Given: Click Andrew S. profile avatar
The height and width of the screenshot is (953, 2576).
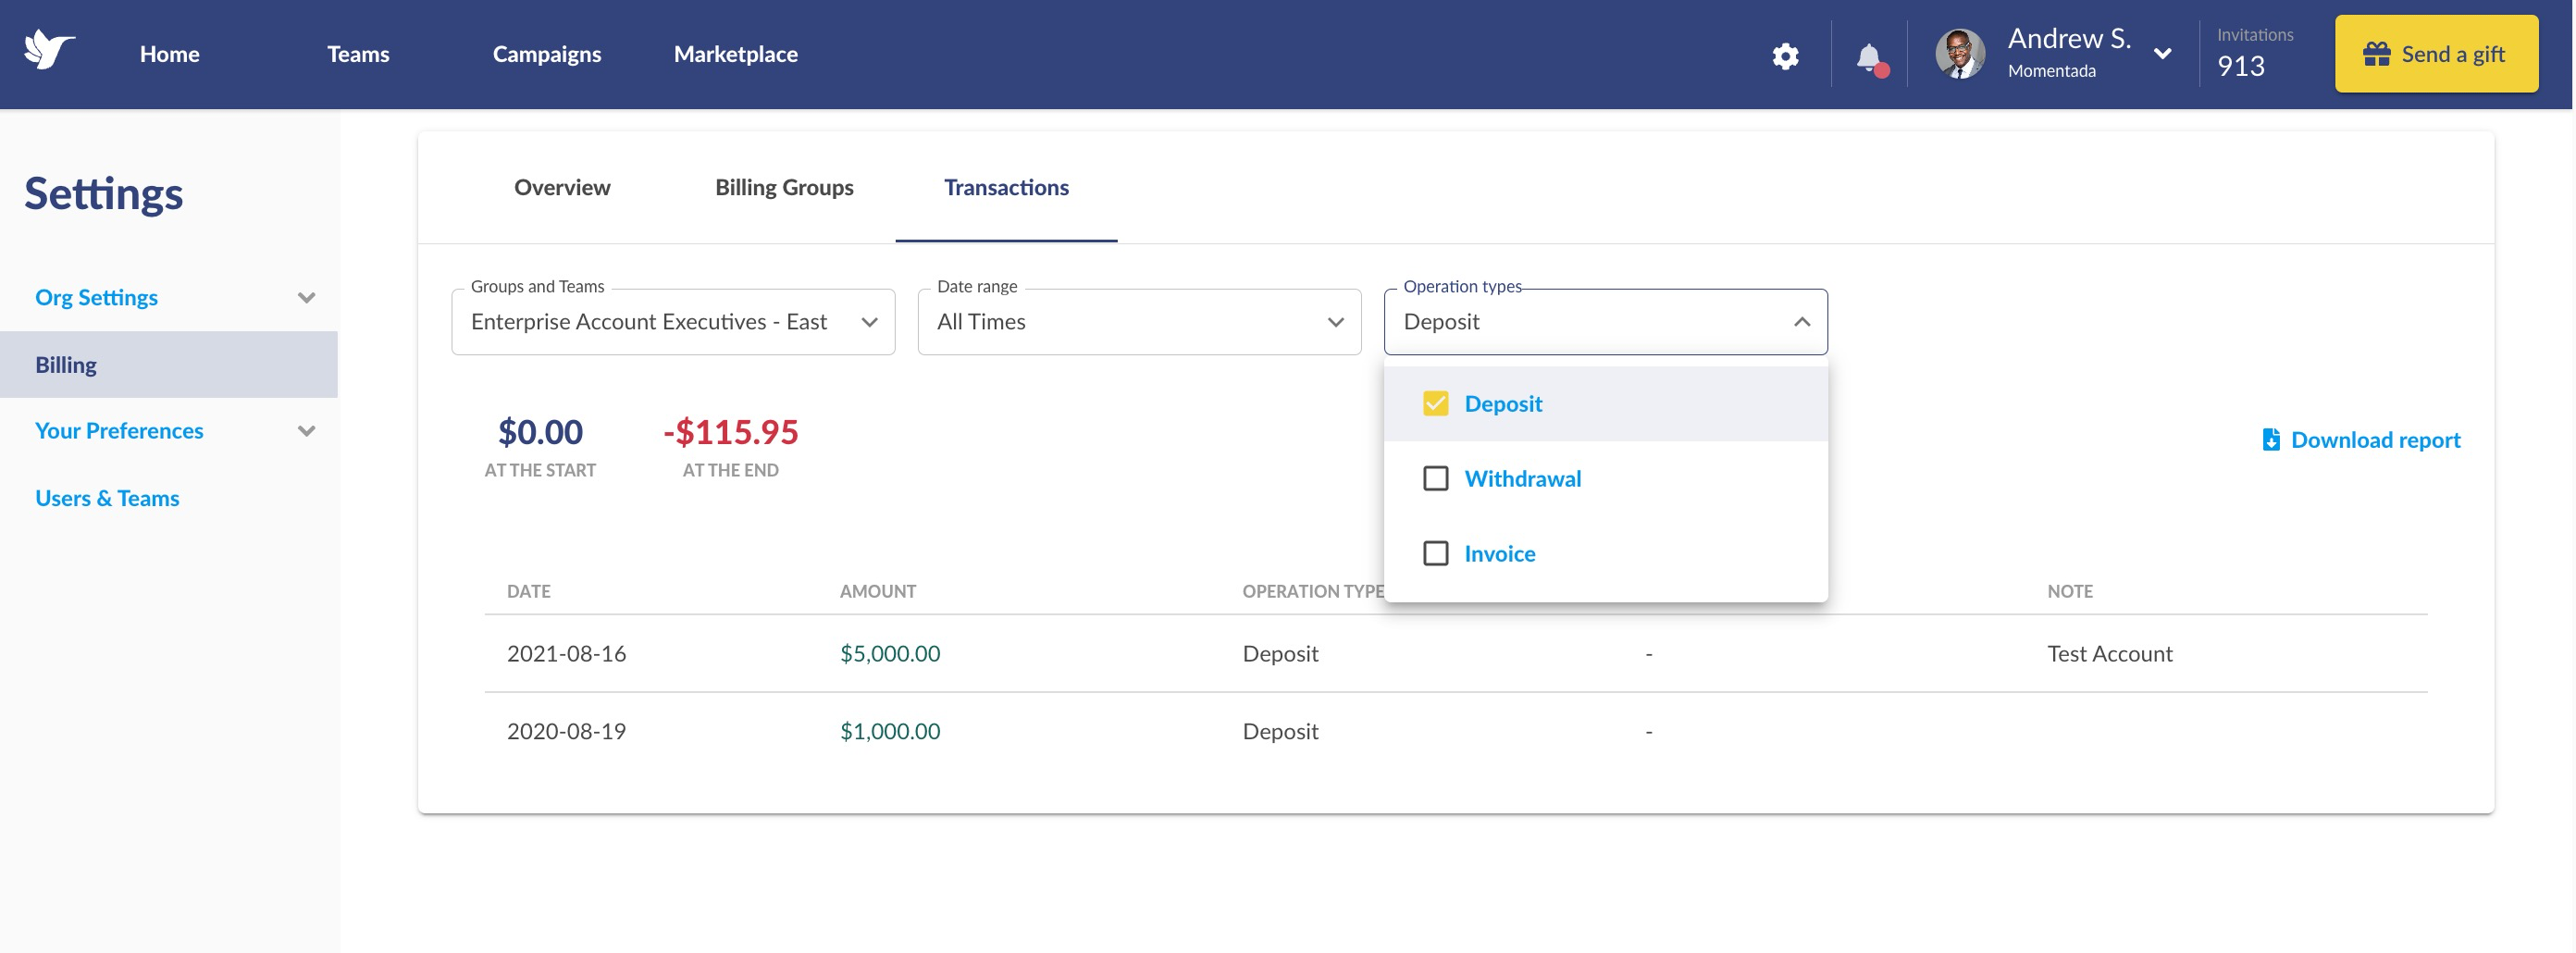Looking at the screenshot, I should [x=1959, y=54].
